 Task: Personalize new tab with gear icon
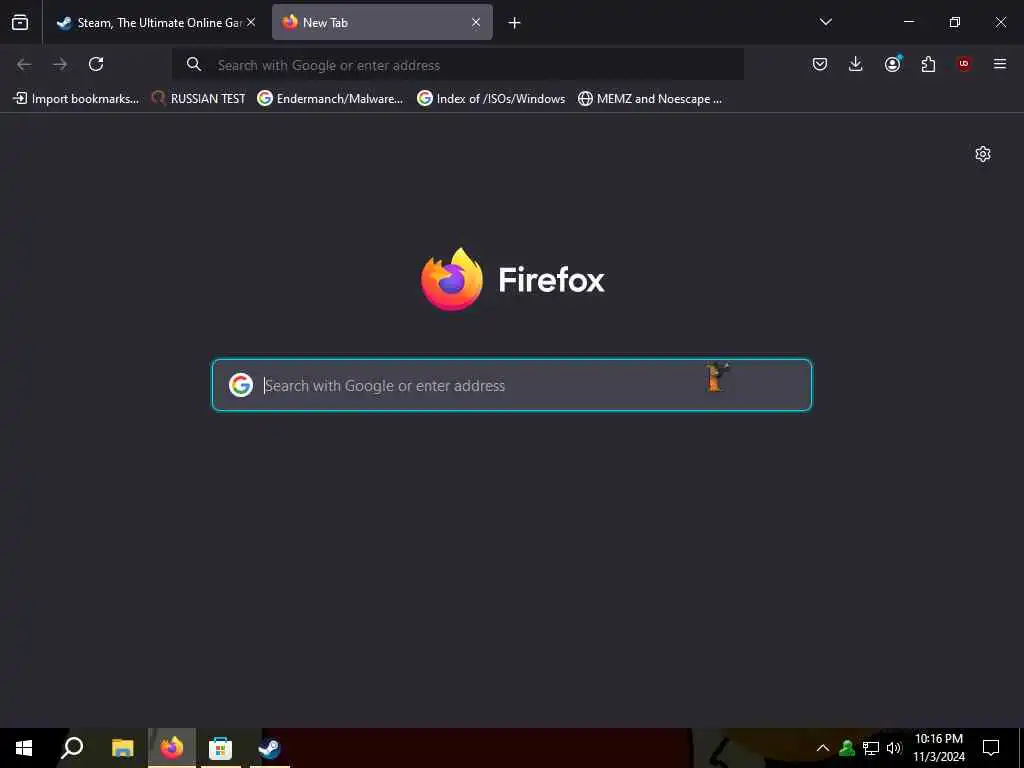point(983,154)
